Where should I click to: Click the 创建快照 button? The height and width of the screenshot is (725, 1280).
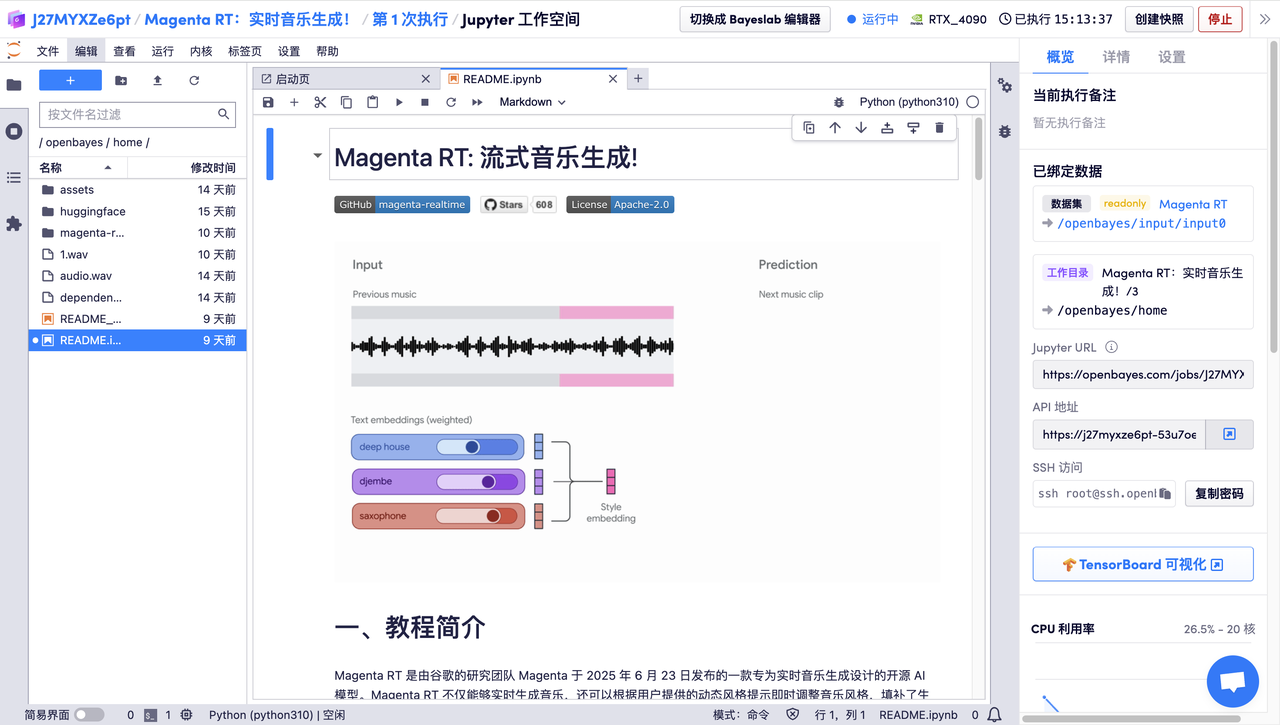(1159, 19)
